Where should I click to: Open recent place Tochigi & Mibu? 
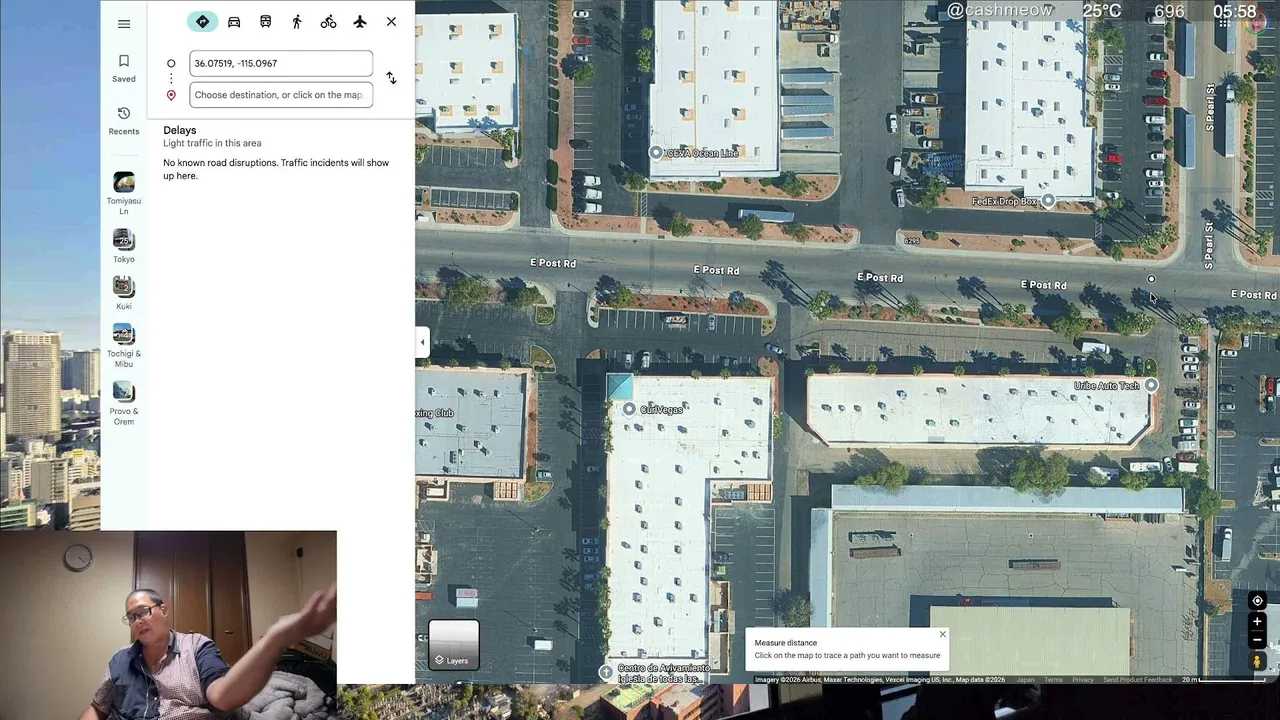coord(124,345)
